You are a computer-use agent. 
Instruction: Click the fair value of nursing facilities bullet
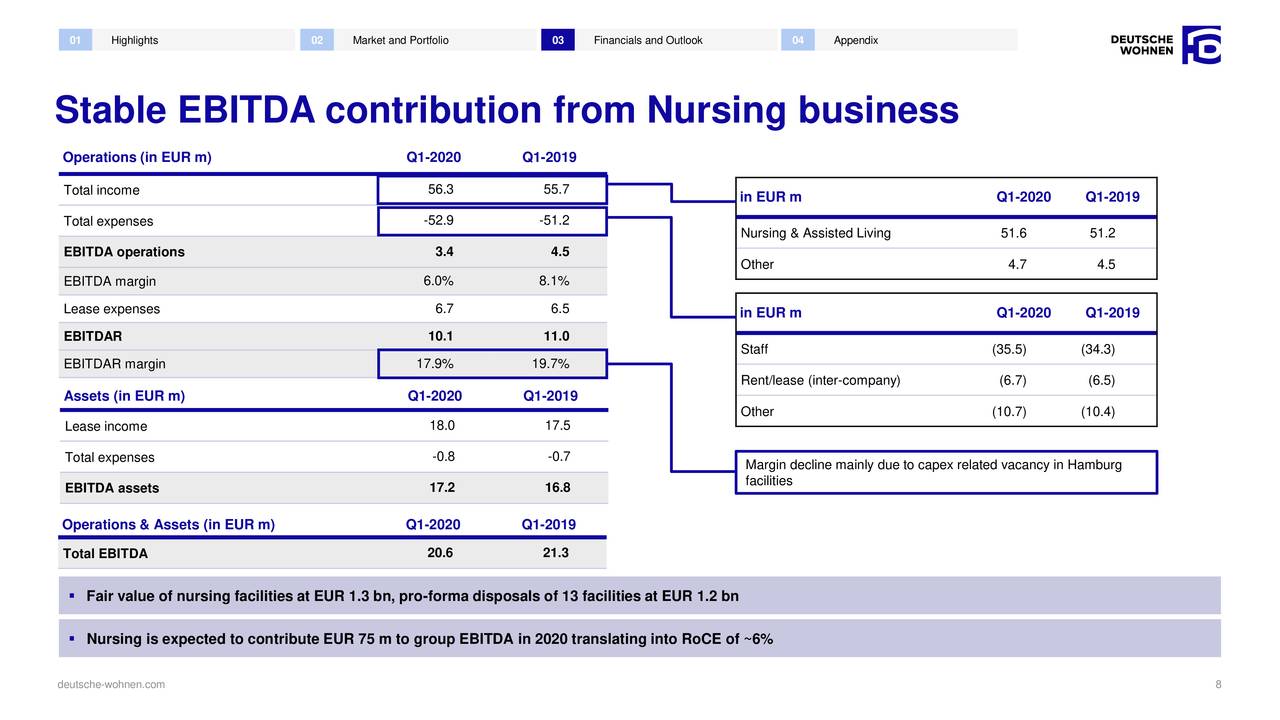640,597
